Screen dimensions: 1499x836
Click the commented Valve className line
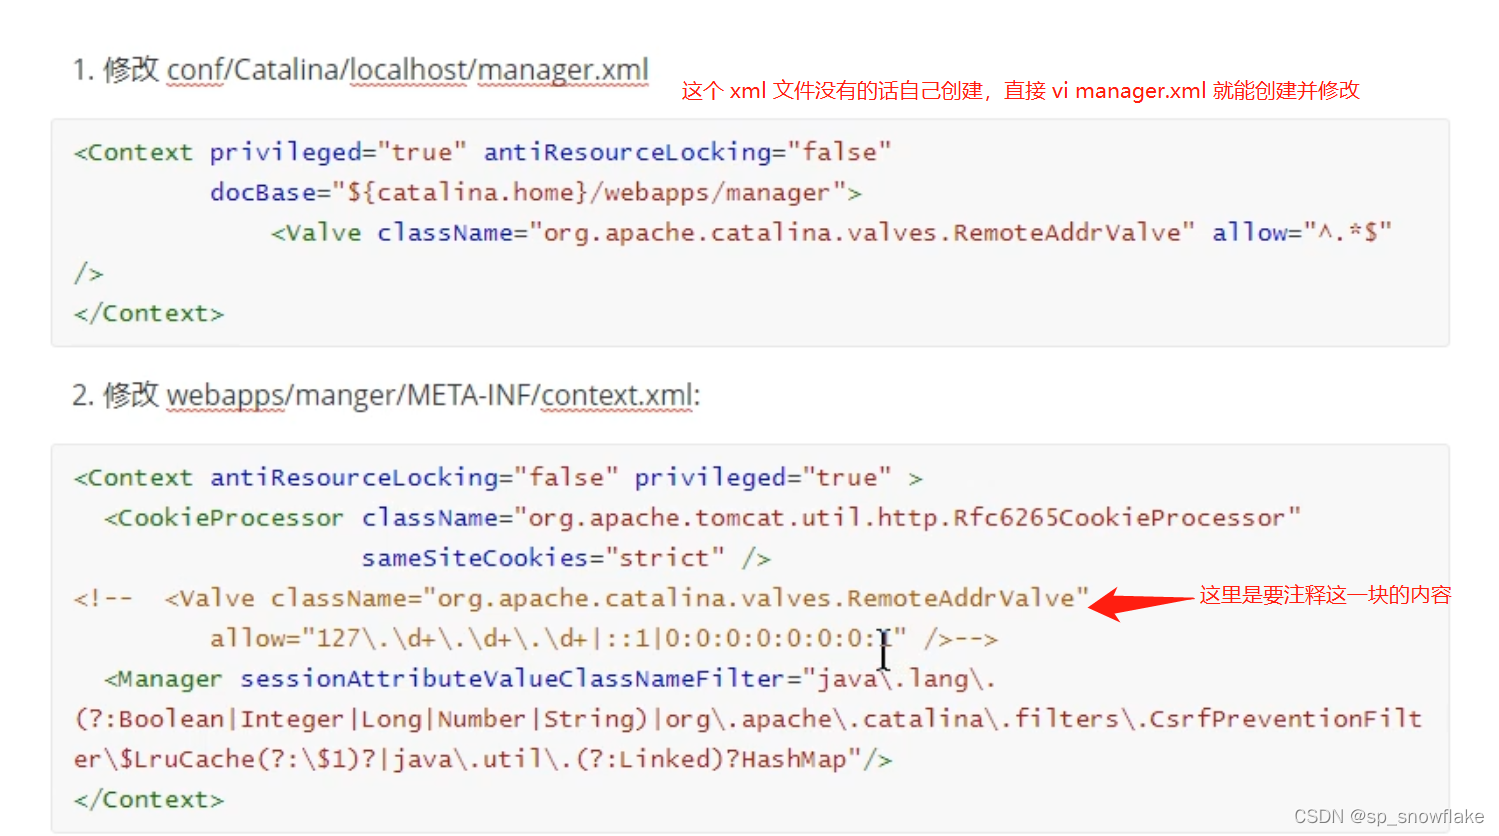[x=581, y=598]
